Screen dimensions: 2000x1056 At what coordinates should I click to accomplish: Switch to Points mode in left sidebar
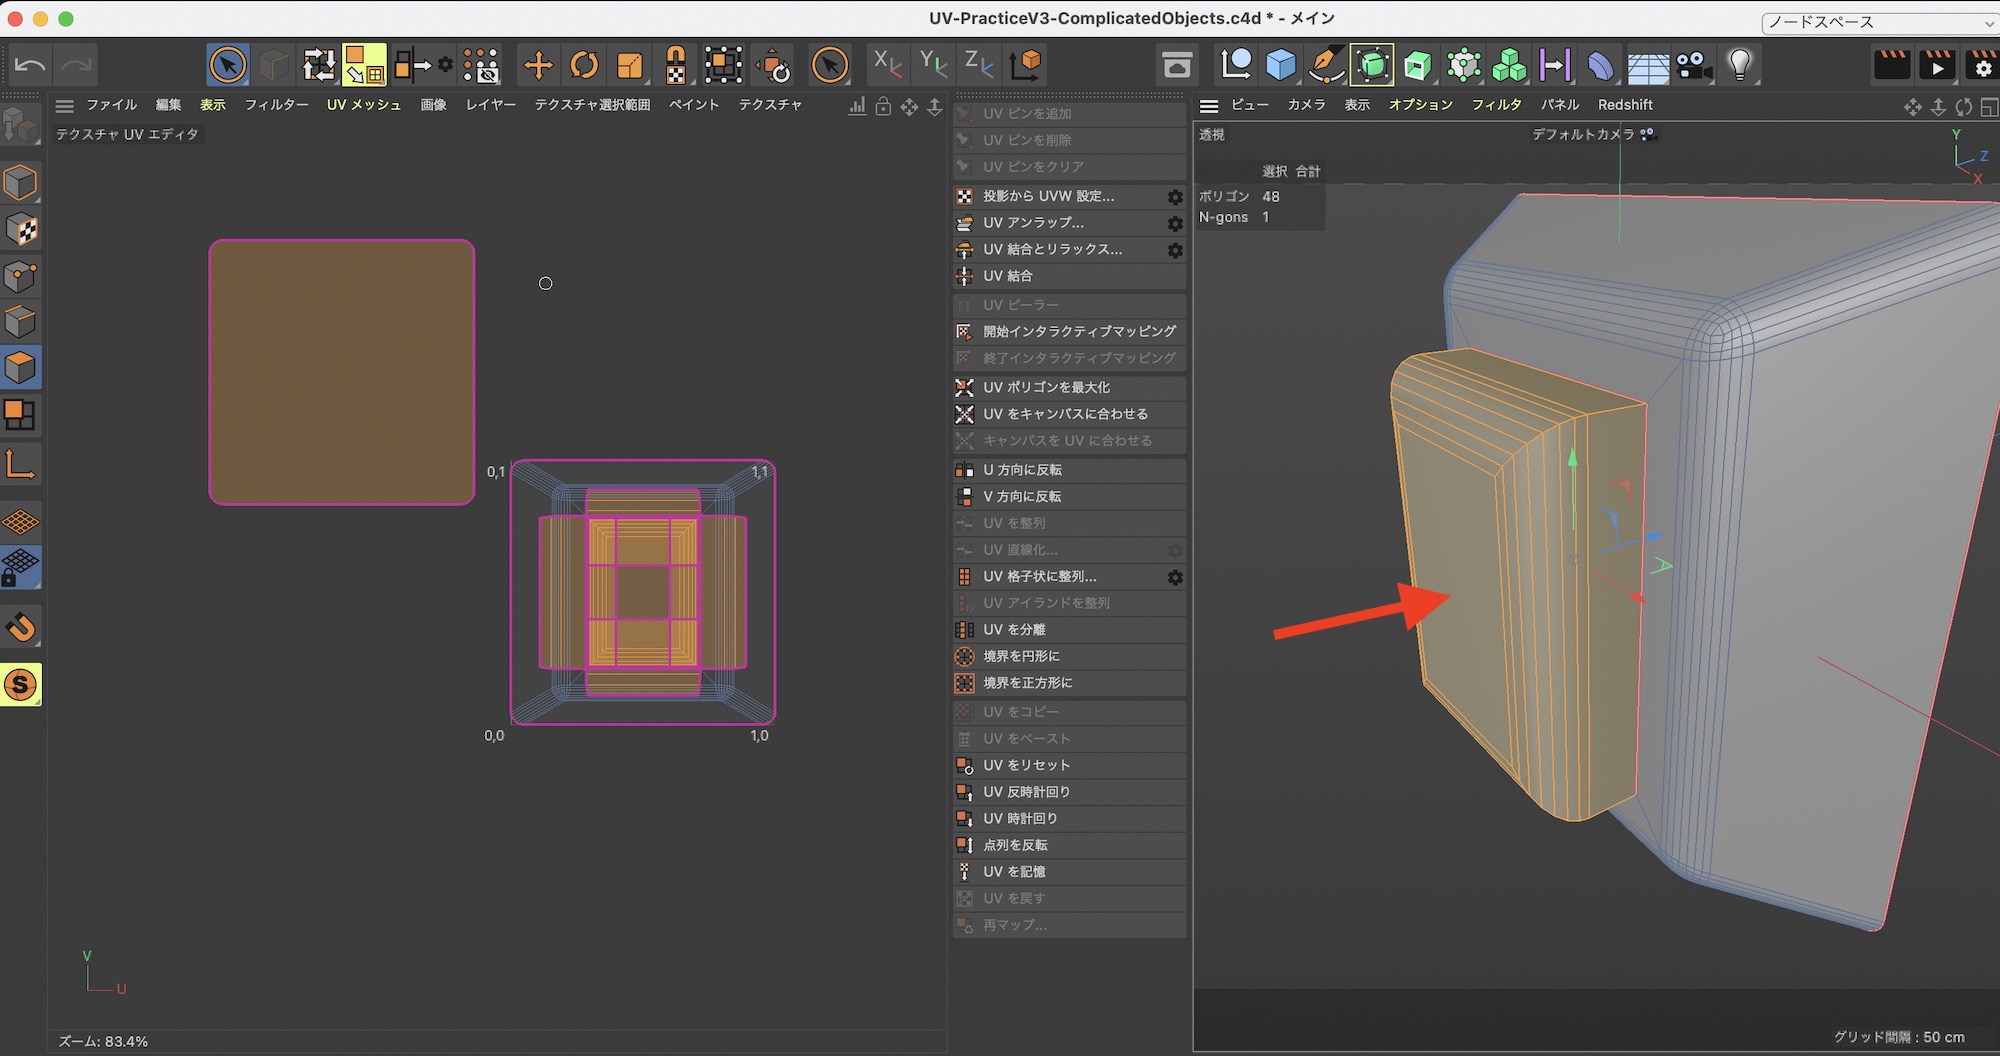tap(21, 276)
